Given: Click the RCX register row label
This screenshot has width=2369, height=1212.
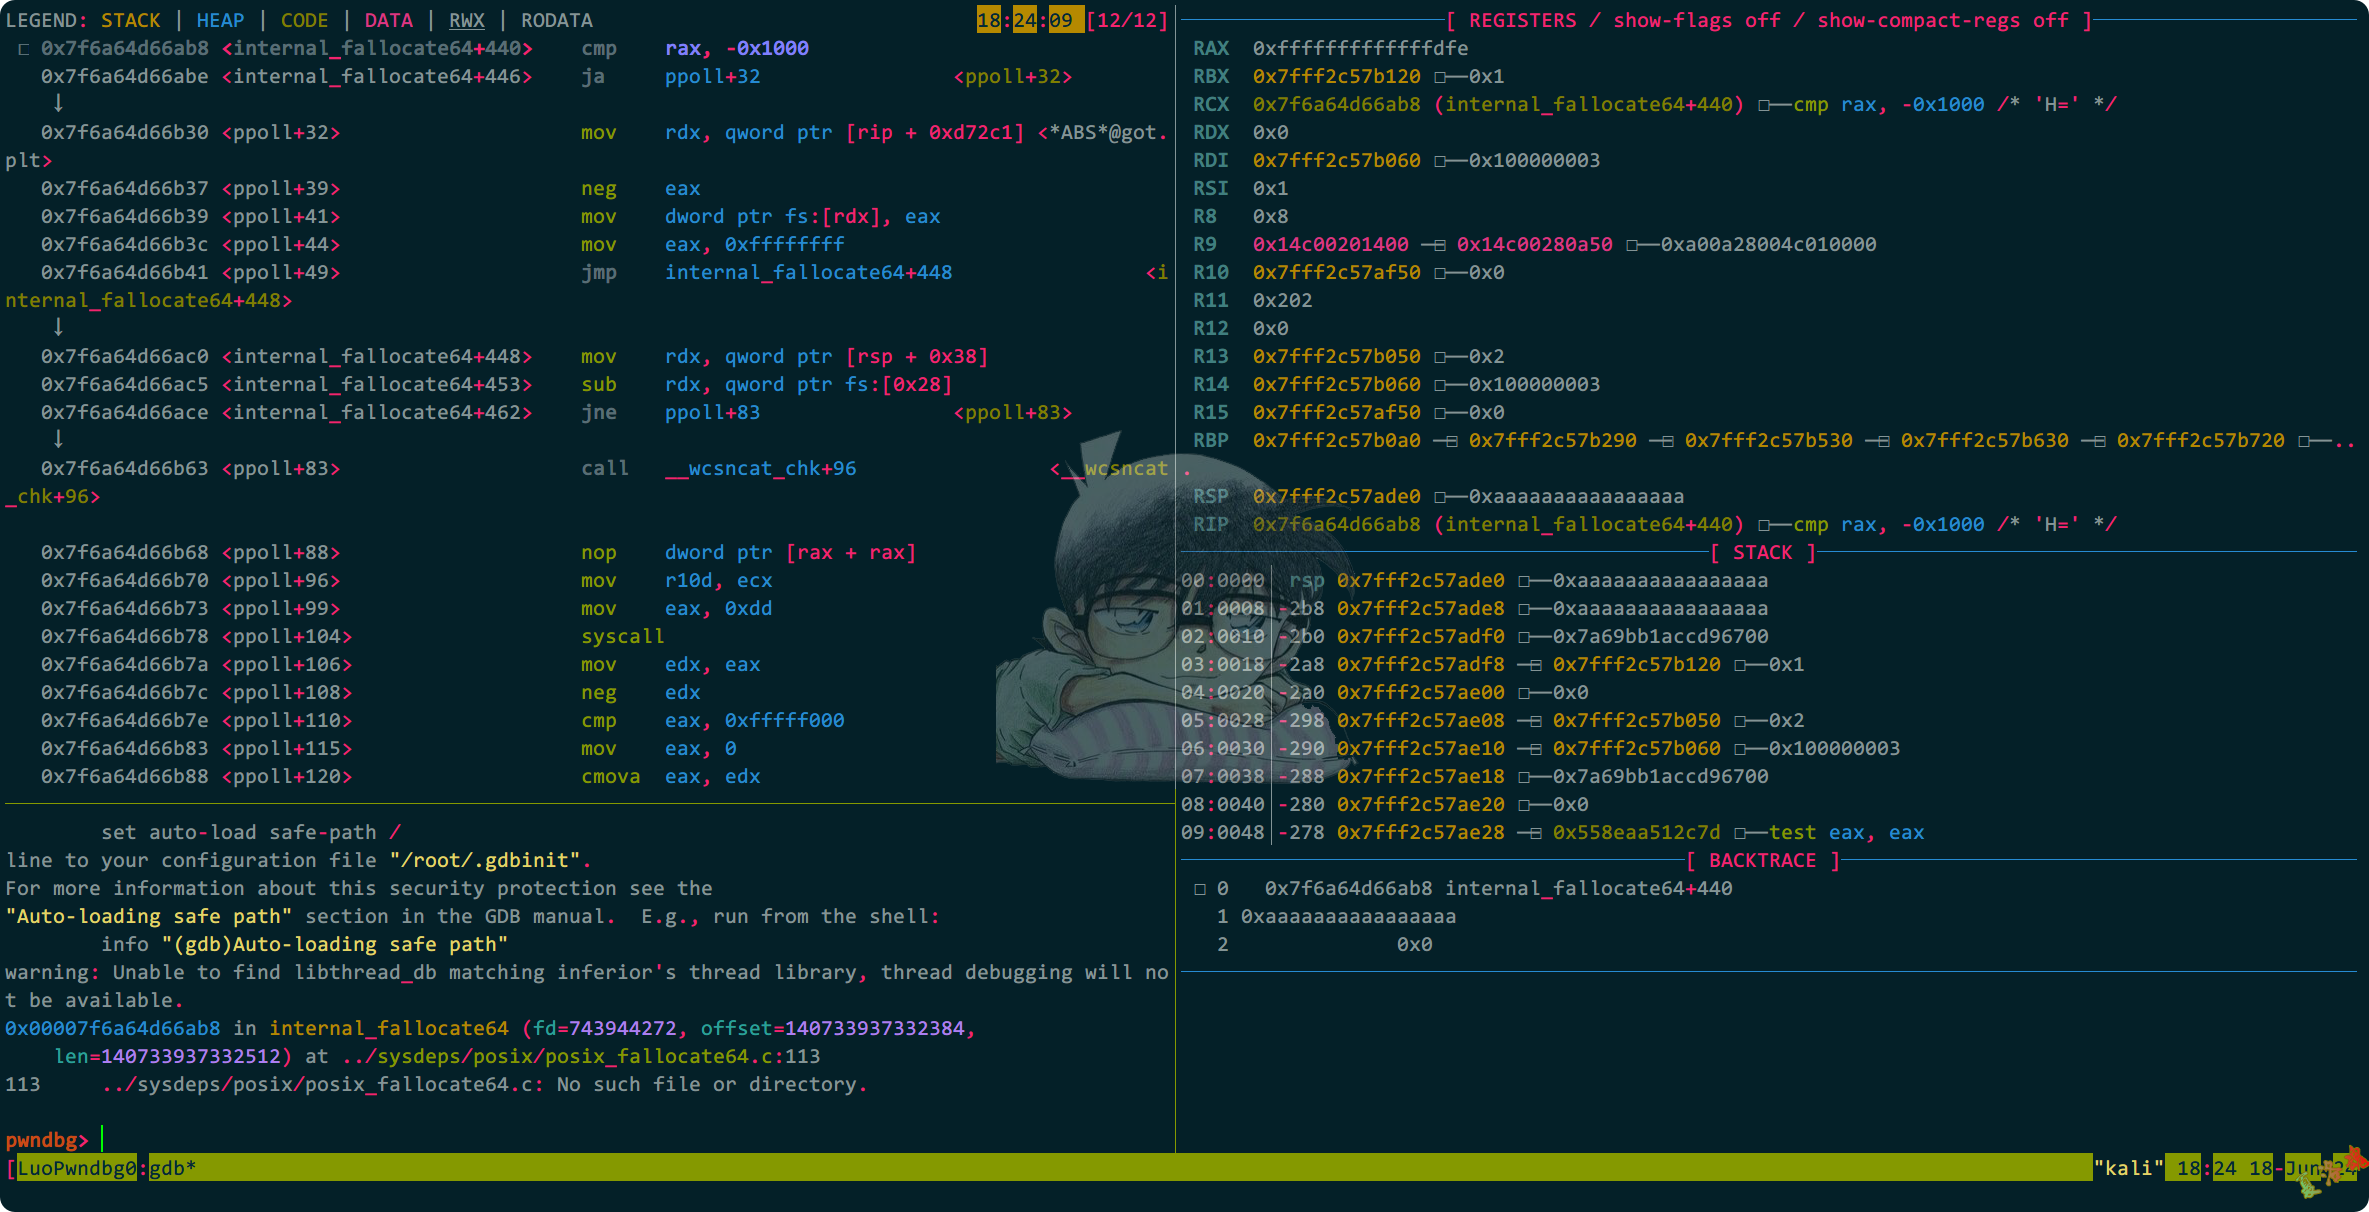Looking at the screenshot, I should [1210, 104].
